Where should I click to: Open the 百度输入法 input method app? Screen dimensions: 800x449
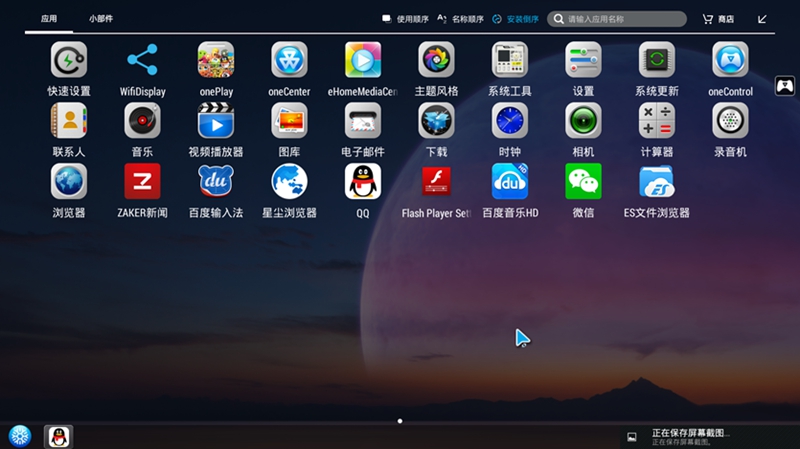(x=216, y=182)
